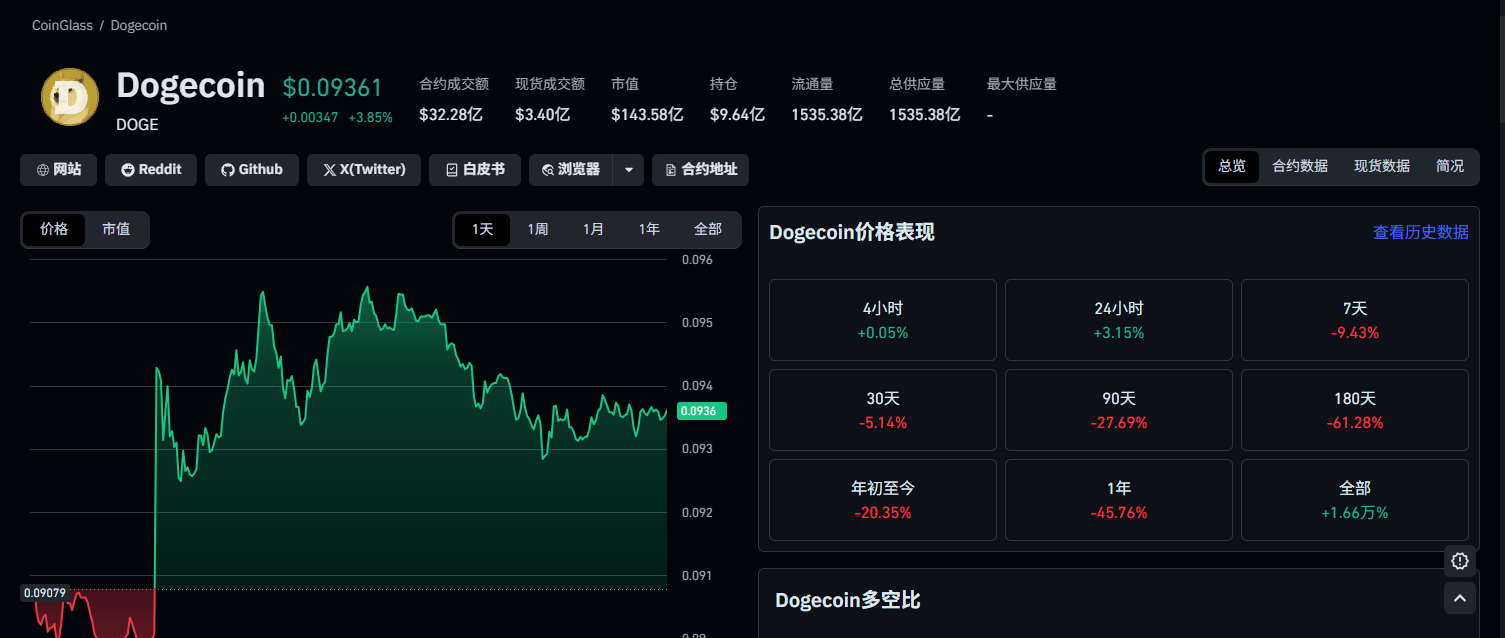Click the 查看历史数据 link
The image size is (1505, 638).
(x=1420, y=232)
